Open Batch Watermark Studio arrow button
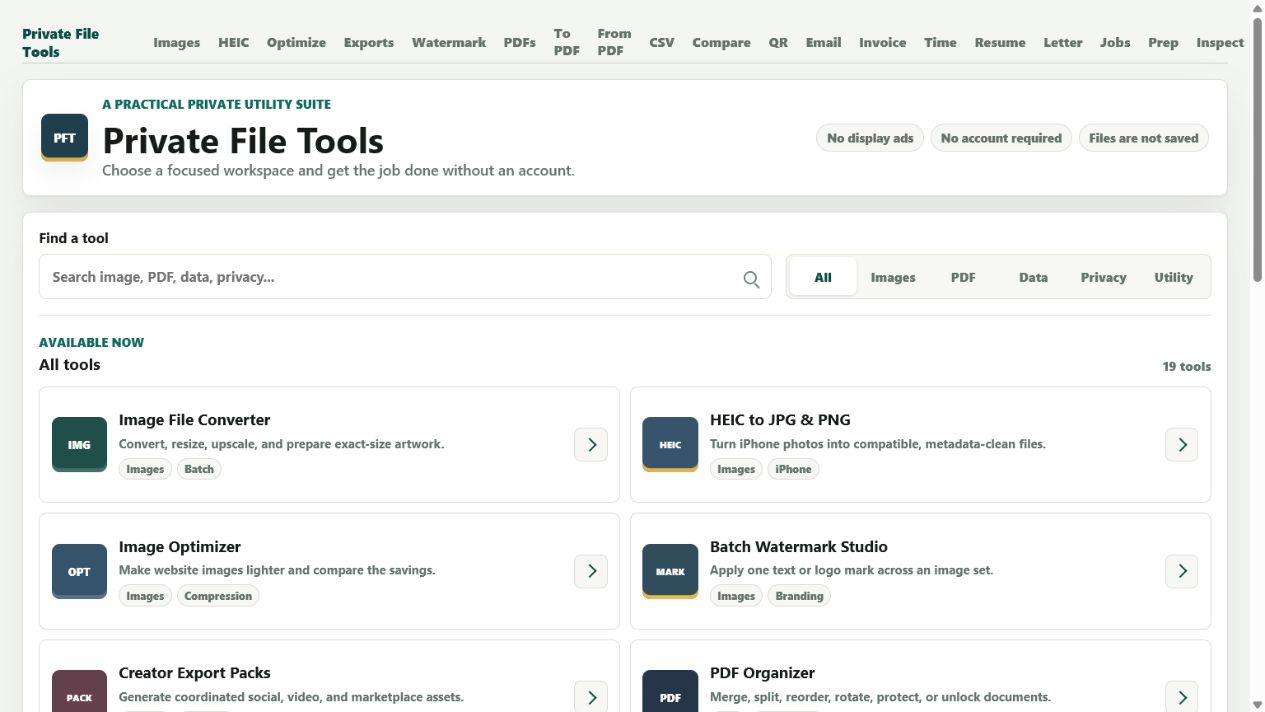Screen dimensions: 1265x712 (x=1182, y=571)
